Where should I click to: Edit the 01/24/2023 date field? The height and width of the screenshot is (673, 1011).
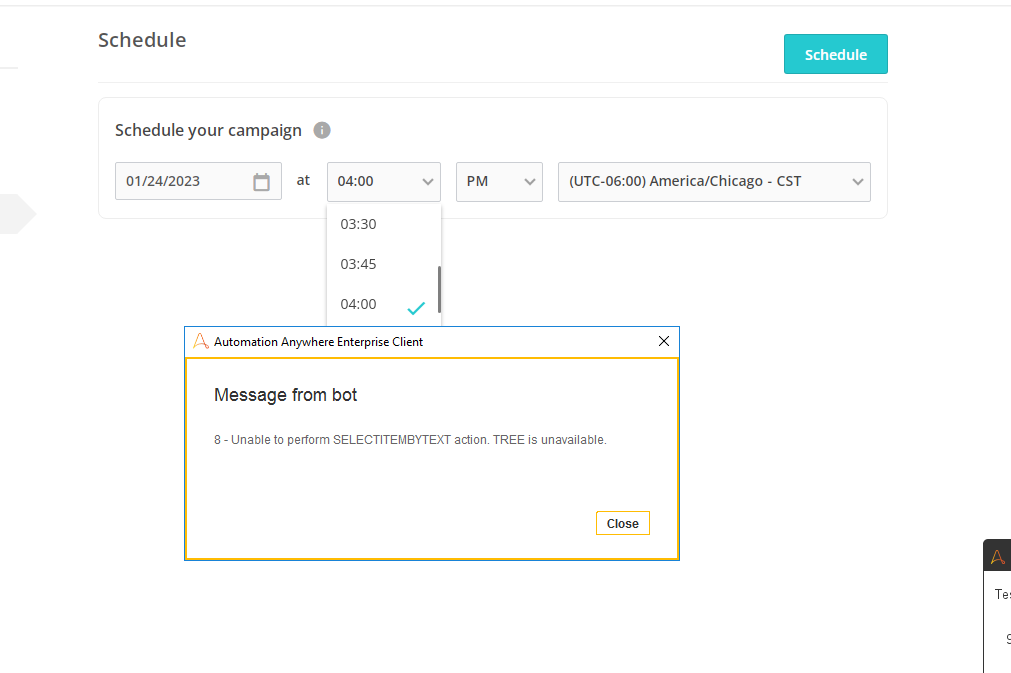click(198, 181)
